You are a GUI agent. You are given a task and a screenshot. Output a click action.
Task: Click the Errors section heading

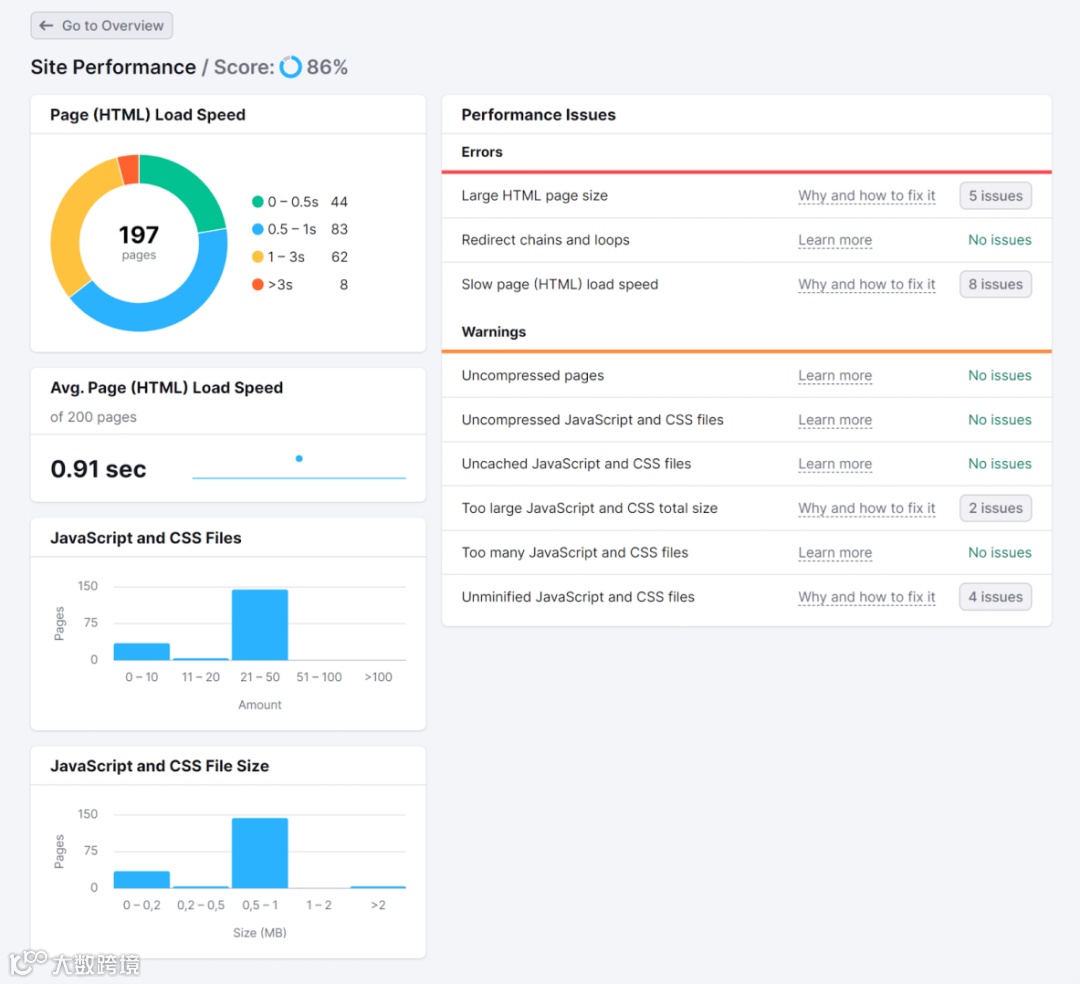tap(482, 152)
